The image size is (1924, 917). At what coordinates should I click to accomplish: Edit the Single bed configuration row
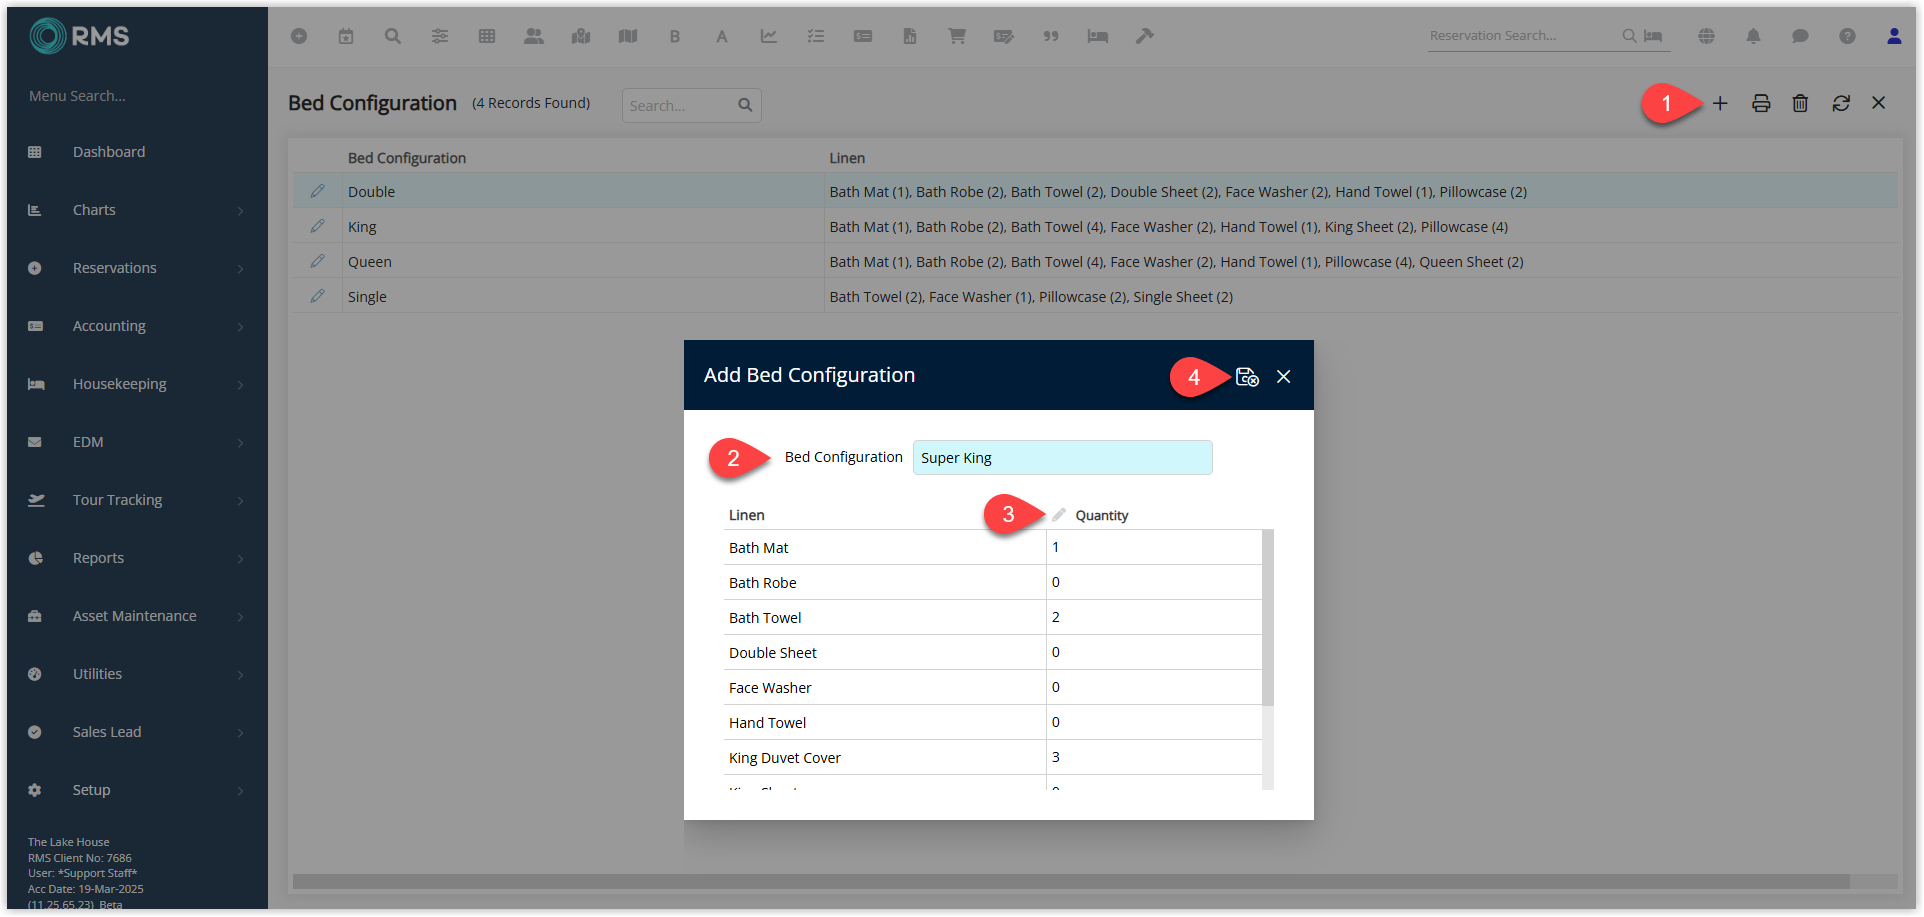[x=318, y=296]
